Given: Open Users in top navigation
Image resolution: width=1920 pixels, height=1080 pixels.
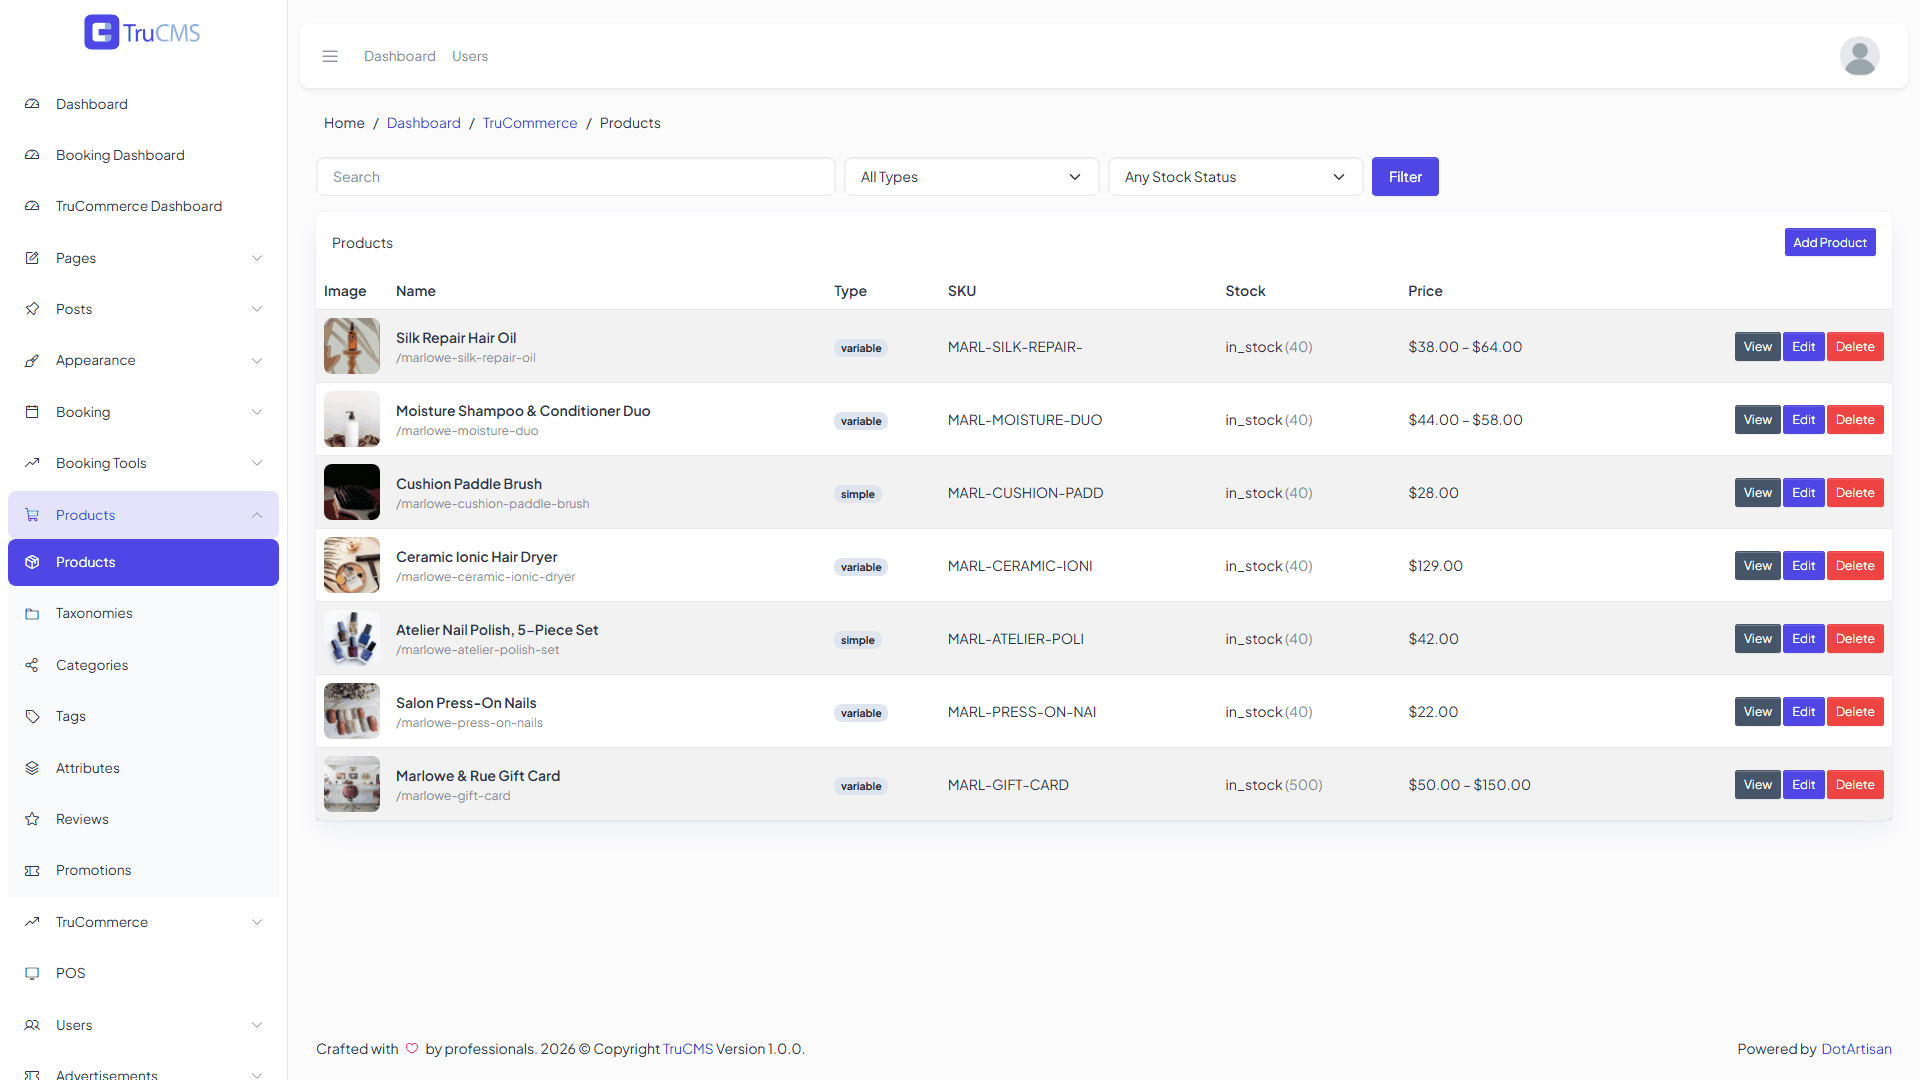Looking at the screenshot, I should (x=470, y=56).
